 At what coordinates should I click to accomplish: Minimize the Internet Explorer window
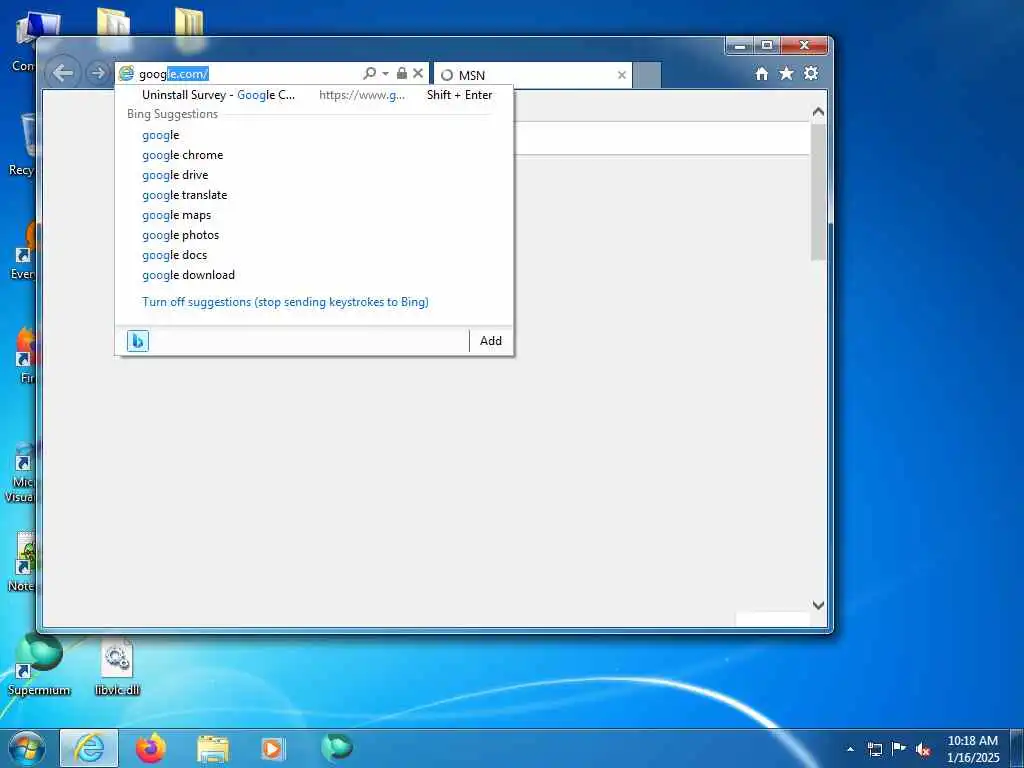click(x=740, y=46)
